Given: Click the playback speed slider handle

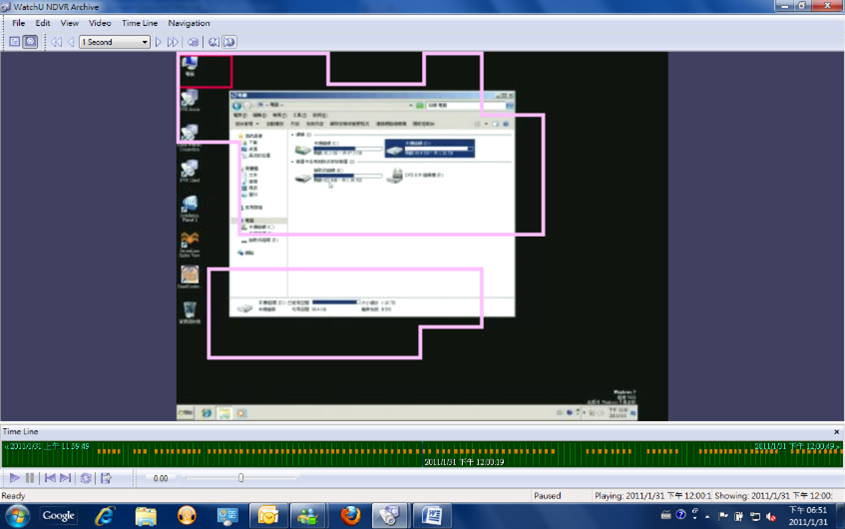Looking at the screenshot, I should click(x=241, y=478).
